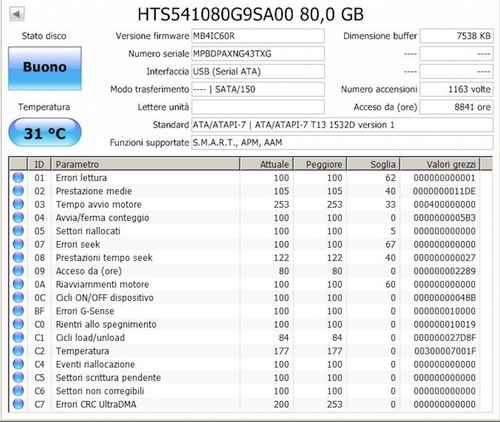Select the Cicli ON/OFF dispositivo parameter row
The image size is (500, 422).
(x=250, y=297)
